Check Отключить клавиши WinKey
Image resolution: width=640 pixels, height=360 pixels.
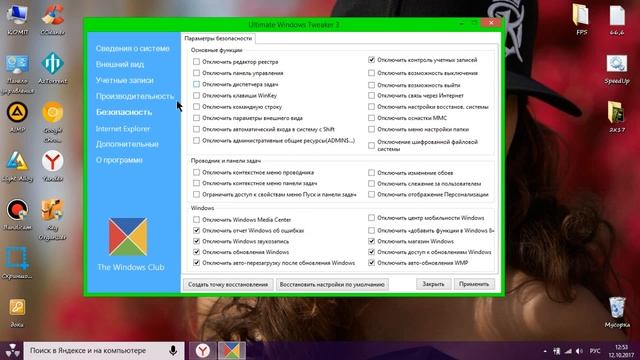tap(196, 96)
